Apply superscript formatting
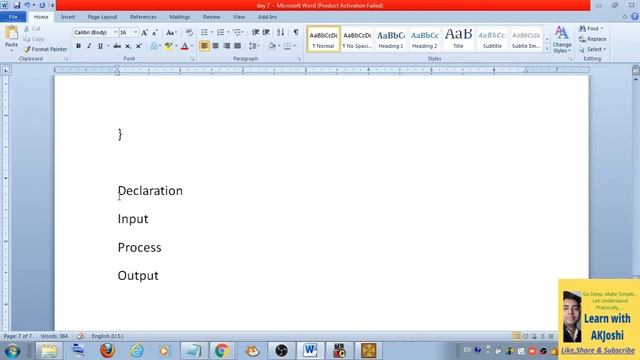Image resolution: width=640 pixels, height=360 pixels. coord(139,46)
